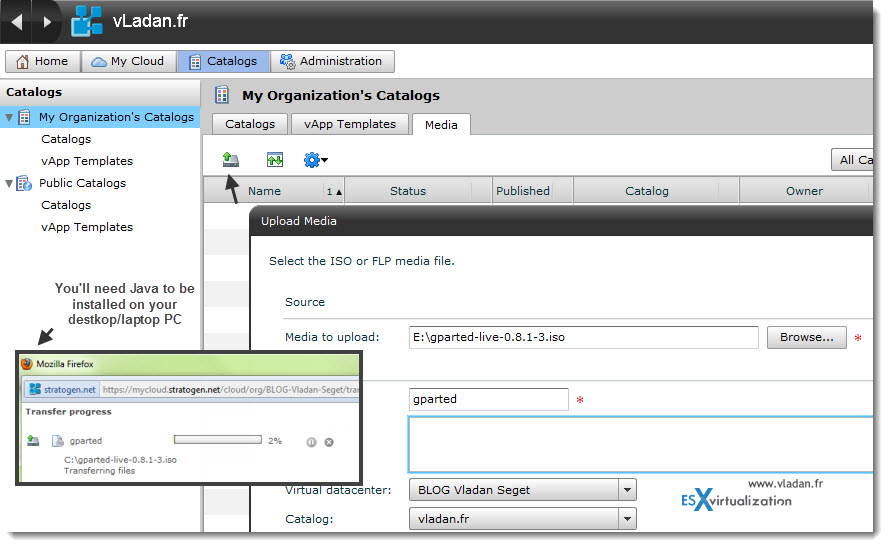Click the My Cloud tab cloud icon
Screen dimensions: 888x547
point(99,62)
